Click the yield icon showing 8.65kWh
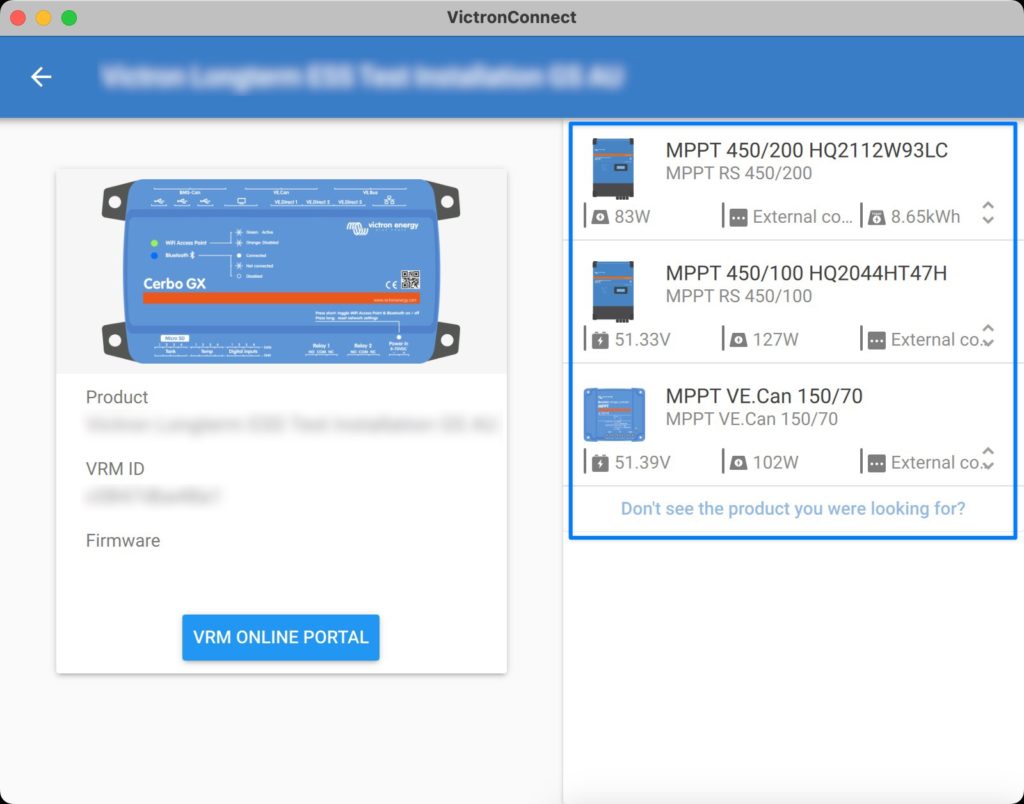 pos(877,216)
